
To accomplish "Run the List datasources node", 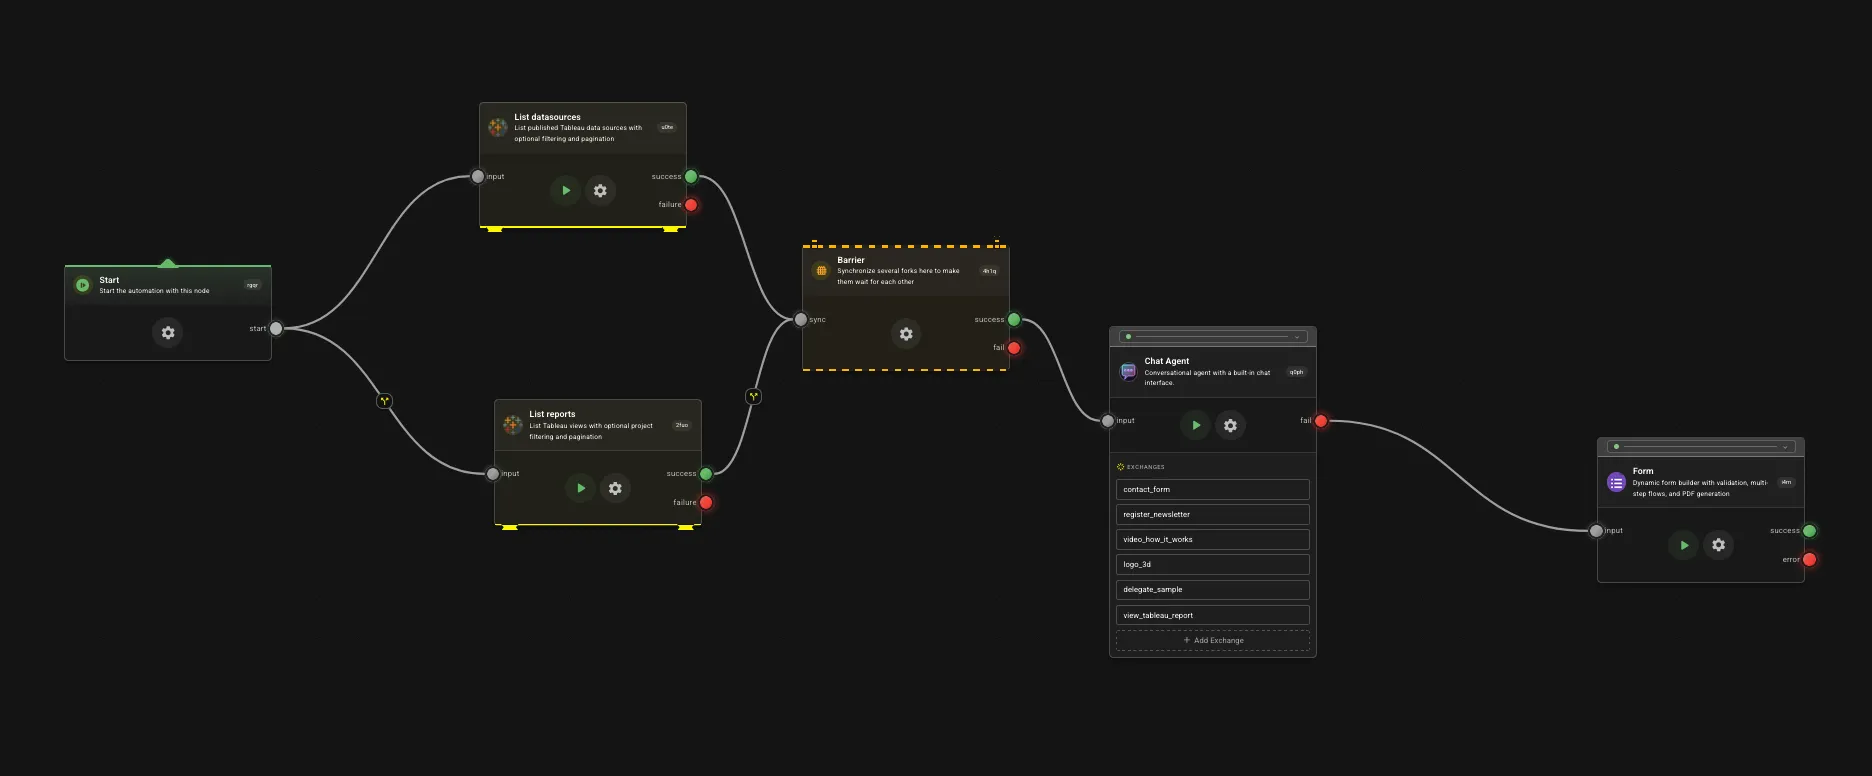I will coord(566,190).
